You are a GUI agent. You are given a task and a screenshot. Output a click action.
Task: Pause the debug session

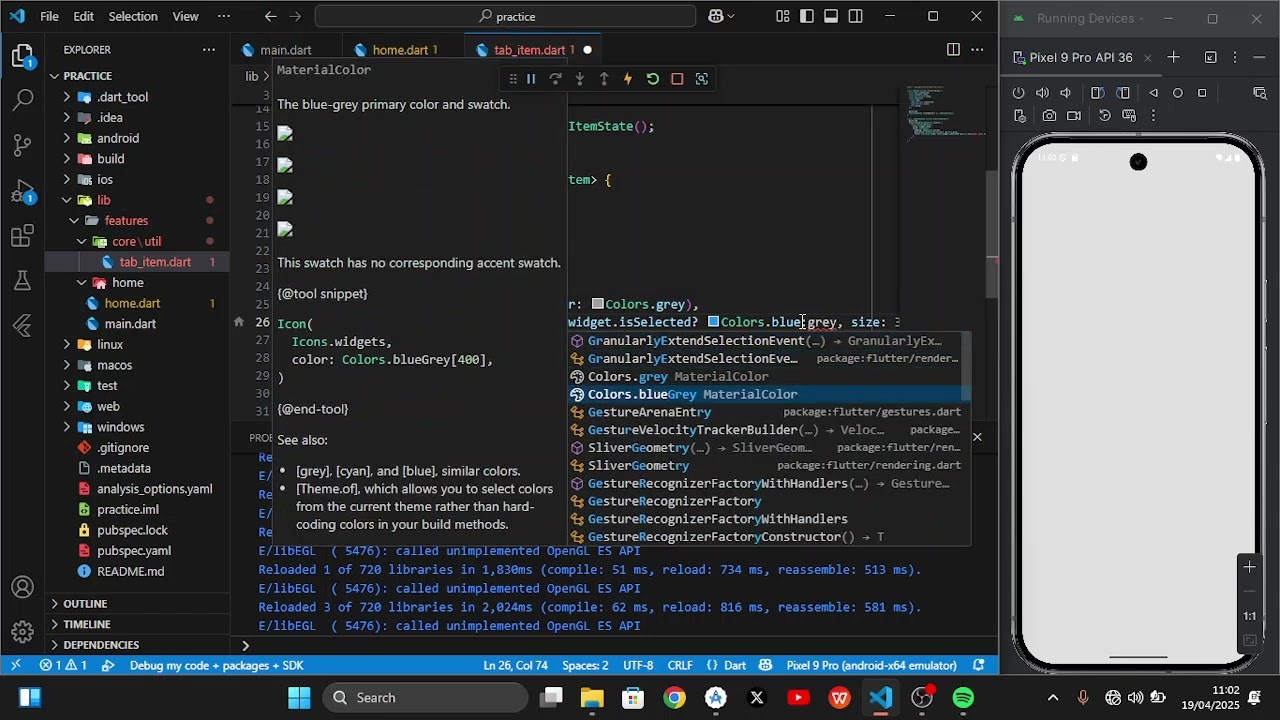(532, 79)
